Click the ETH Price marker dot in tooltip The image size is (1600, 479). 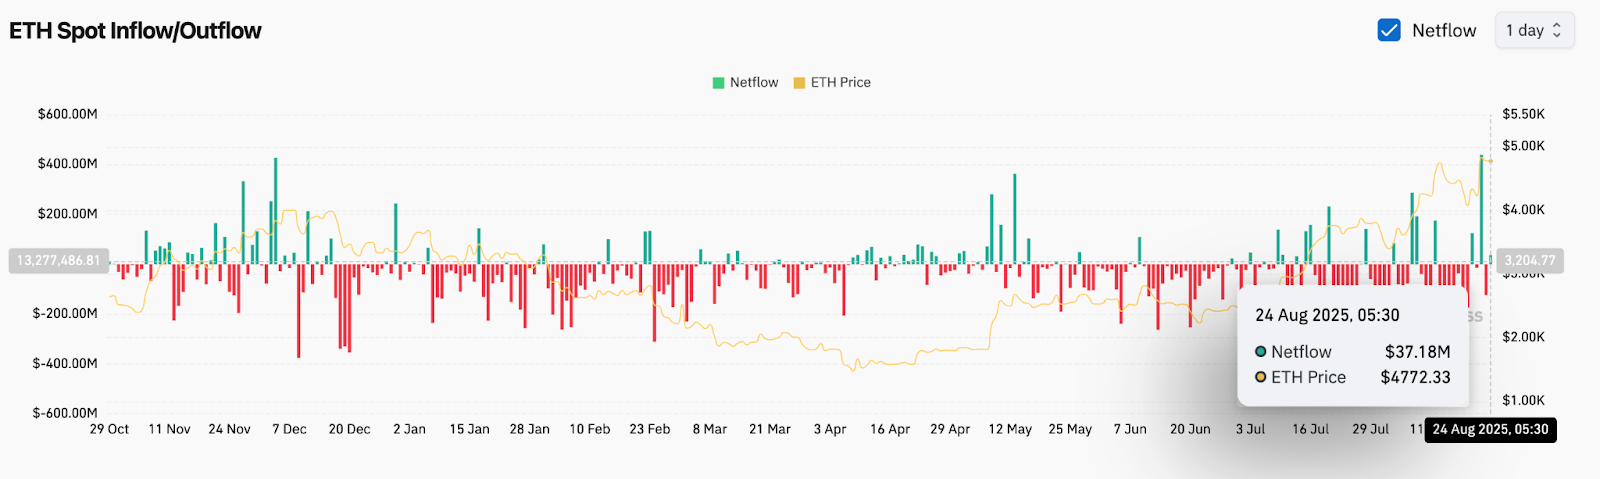tap(1261, 377)
